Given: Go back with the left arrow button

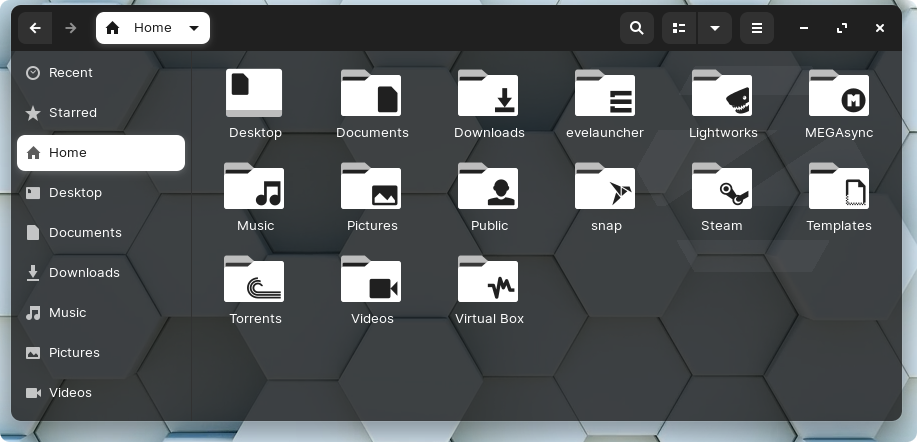Looking at the screenshot, I should click(35, 28).
